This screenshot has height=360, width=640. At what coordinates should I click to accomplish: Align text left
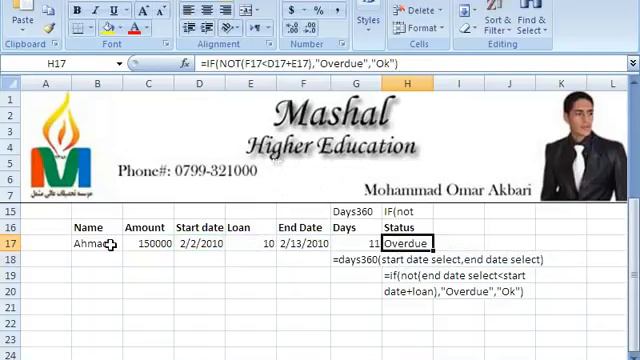point(188,10)
